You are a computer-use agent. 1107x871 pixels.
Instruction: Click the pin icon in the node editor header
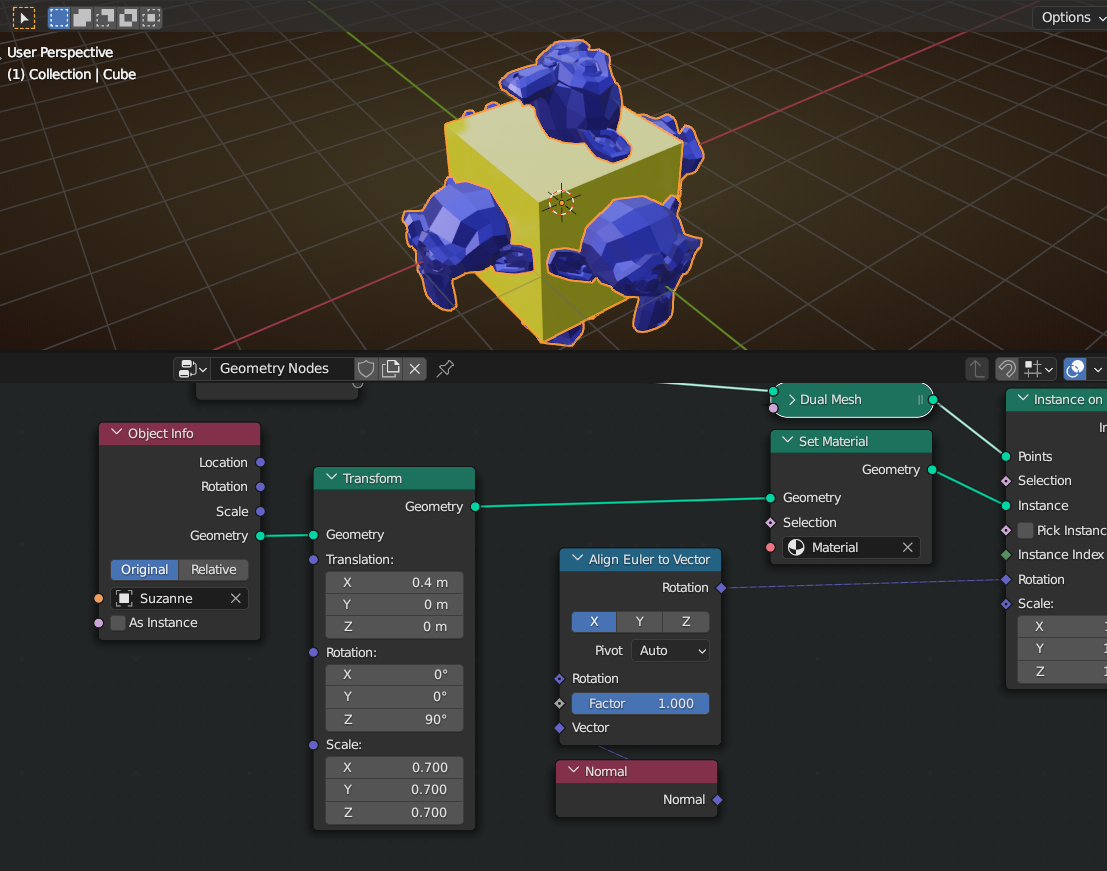[x=444, y=368]
